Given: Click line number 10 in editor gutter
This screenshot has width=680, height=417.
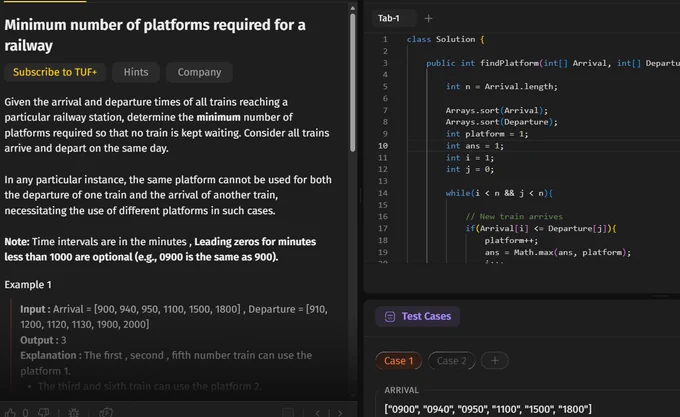Looking at the screenshot, I should pyautogui.click(x=383, y=146).
